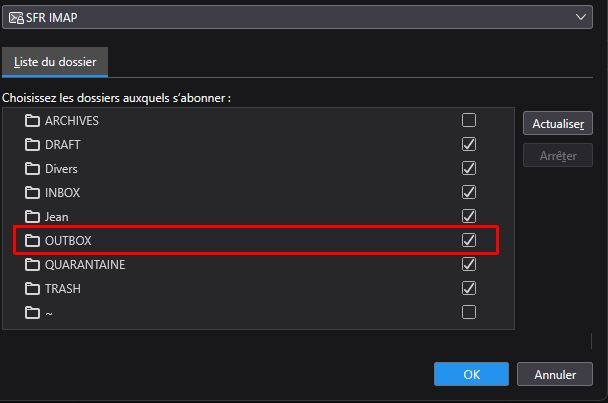Click the Jean folder icon
The width and height of the screenshot is (608, 403).
32,217
